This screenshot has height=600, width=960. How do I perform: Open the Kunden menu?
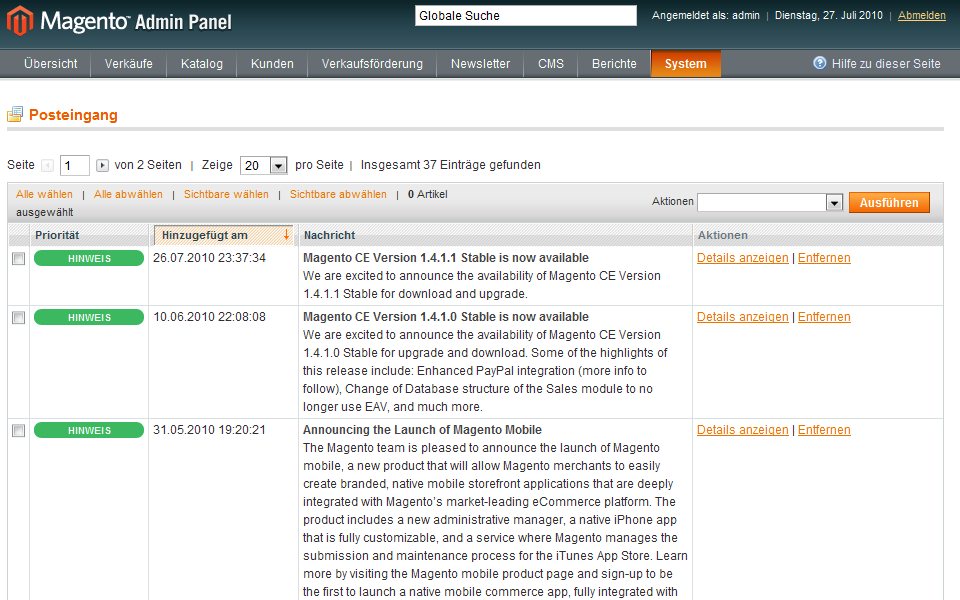272,64
